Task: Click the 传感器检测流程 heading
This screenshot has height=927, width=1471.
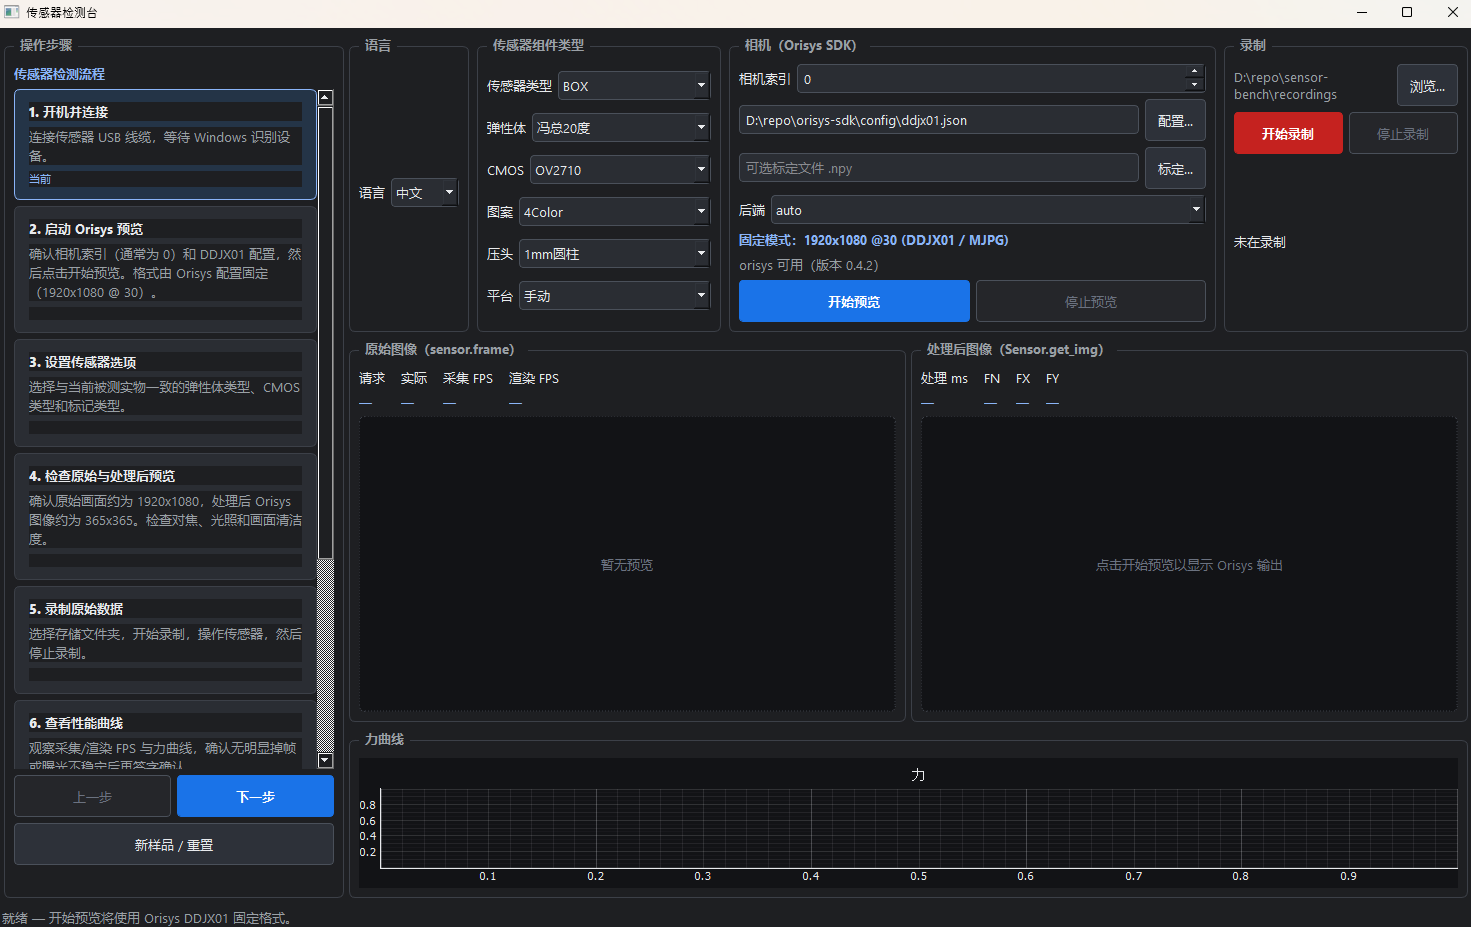Action: pyautogui.click(x=59, y=74)
